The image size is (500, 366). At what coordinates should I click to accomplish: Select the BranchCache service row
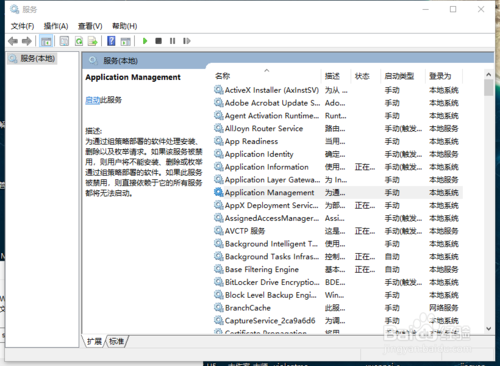coord(337,308)
